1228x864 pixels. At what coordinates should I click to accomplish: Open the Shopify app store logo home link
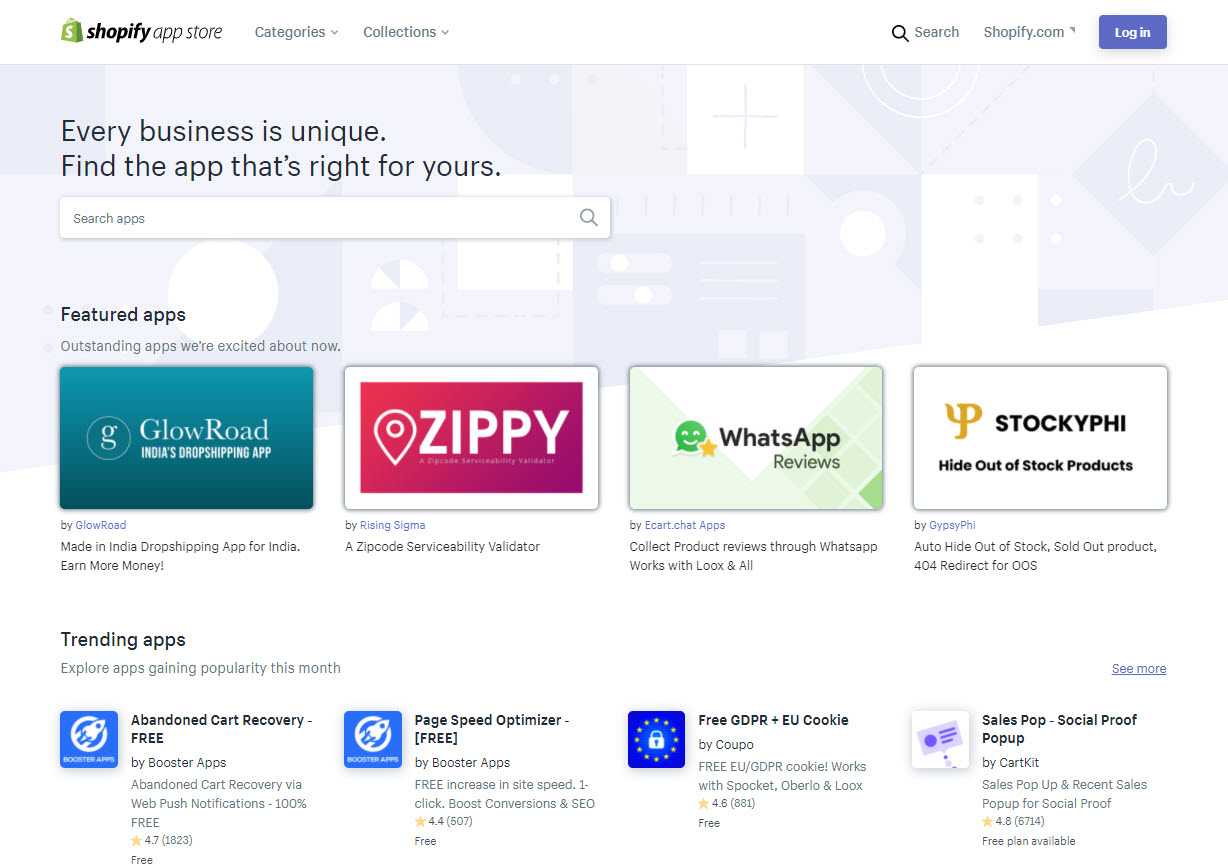pos(141,31)
